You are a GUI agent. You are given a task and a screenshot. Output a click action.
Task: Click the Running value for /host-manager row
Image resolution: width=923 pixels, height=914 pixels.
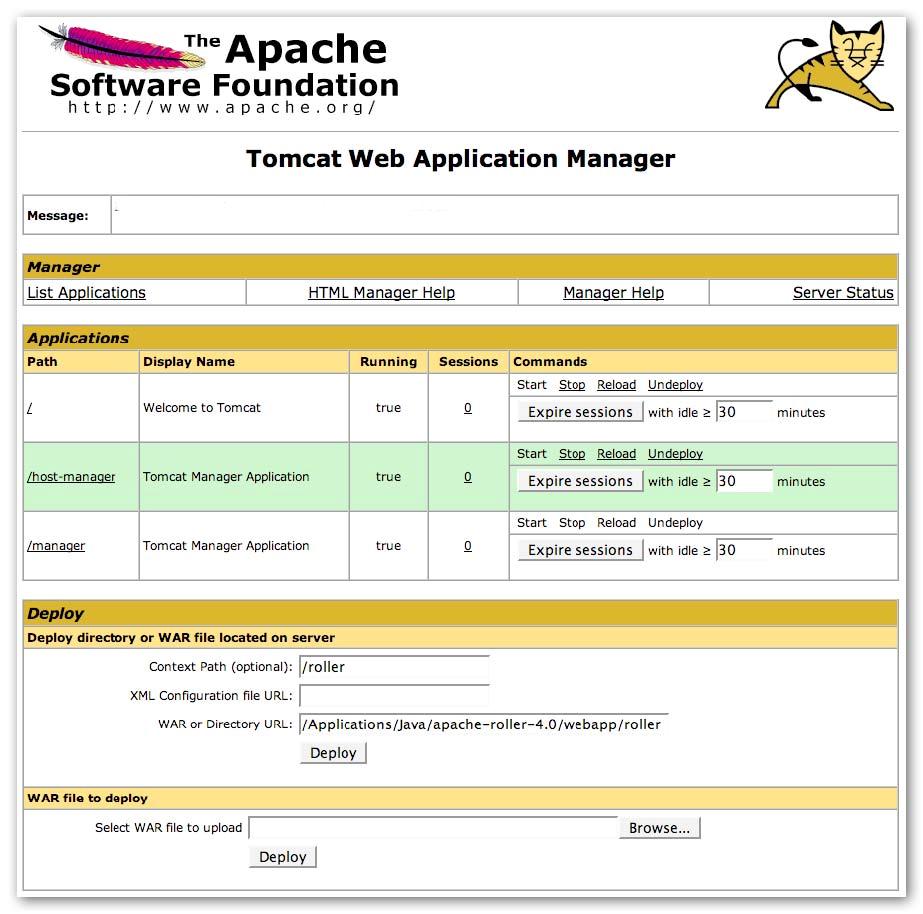coord(389,477)
